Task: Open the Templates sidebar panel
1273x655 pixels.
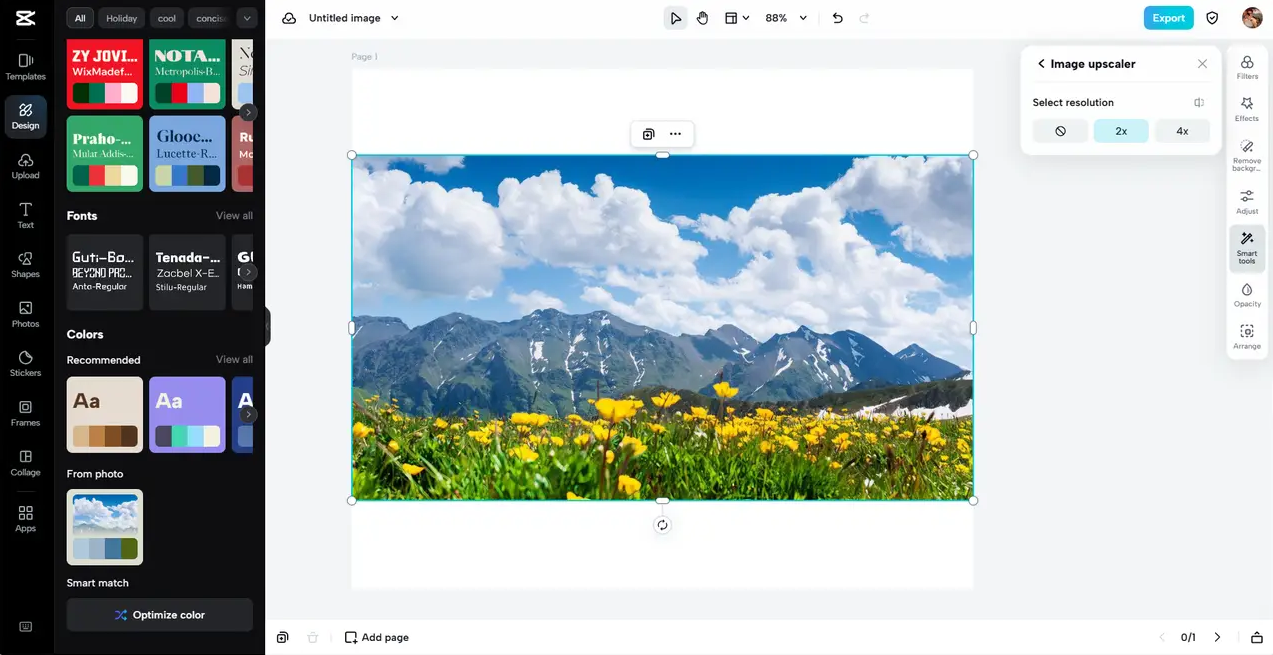Action: pos(26,67)
